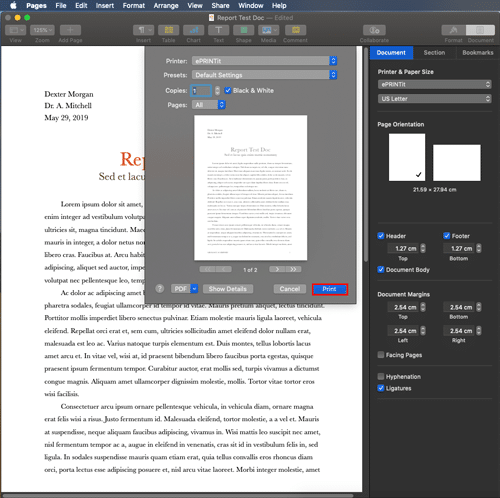This screenshot has width=500, height=498.
Task: Open the Pages application menu
Action: pos(36,5)
